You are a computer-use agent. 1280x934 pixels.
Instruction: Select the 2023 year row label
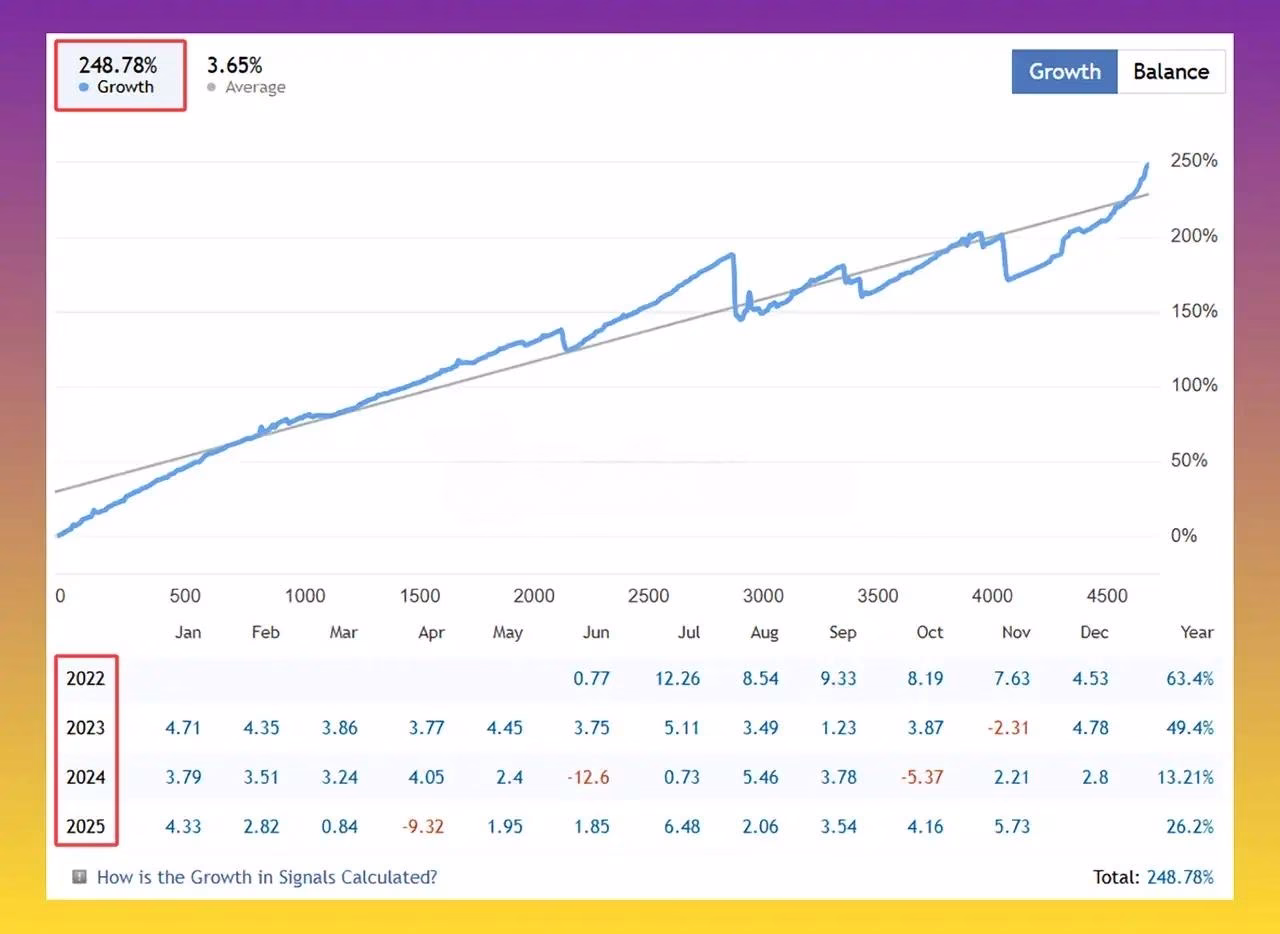pos(86,728)
